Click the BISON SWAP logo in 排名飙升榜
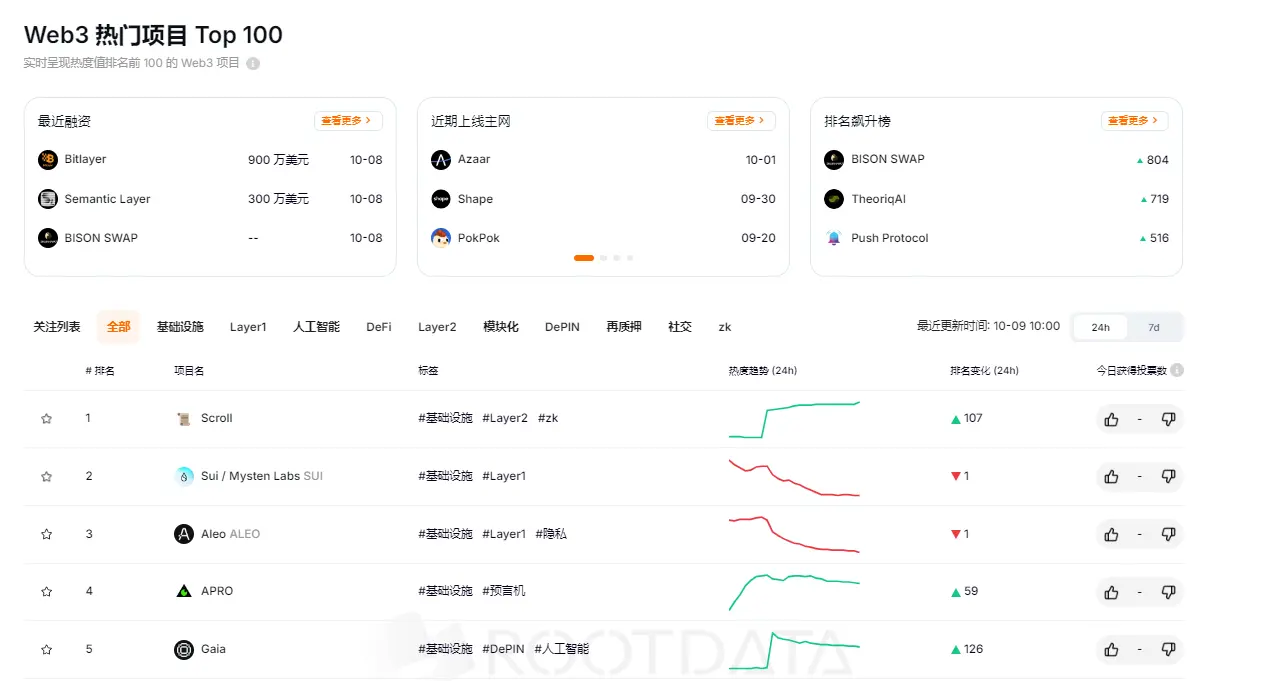Screen dimensions: 1263x681 pyautogui.click(x=833, y=159)
